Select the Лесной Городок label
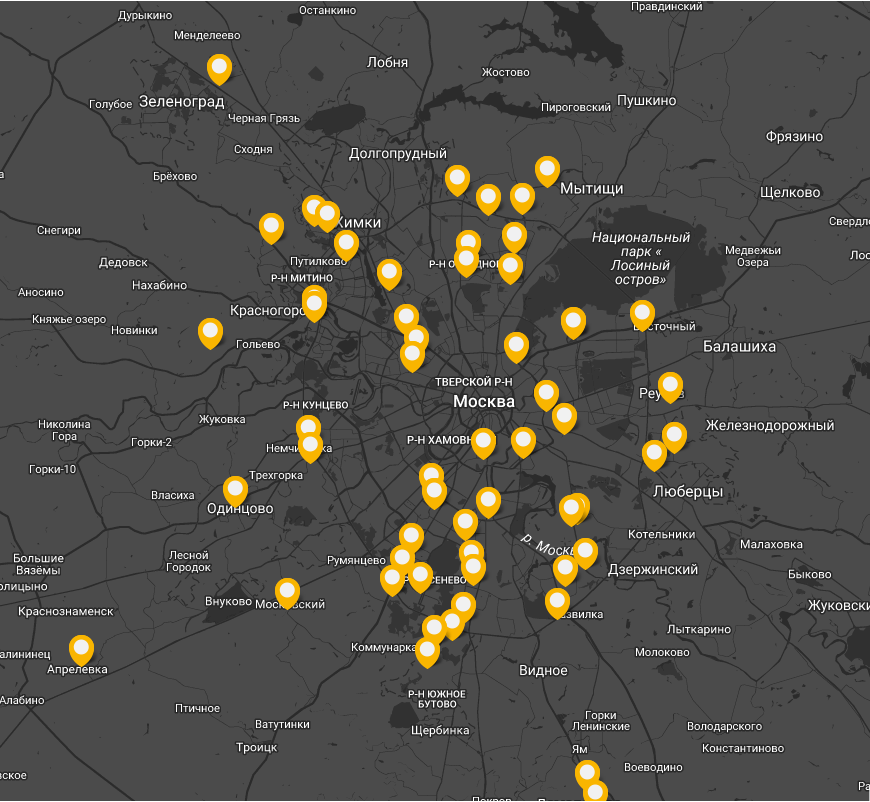870x802 pixels. click(x=189, y=561)
